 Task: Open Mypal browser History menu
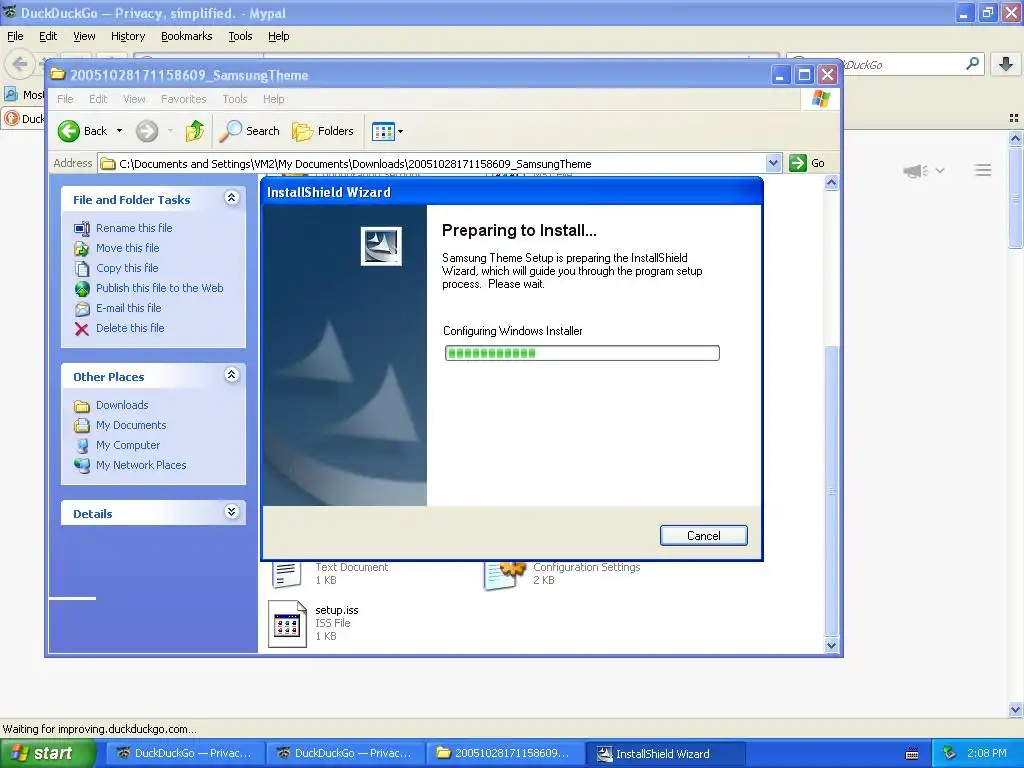(x=127, y=36)
